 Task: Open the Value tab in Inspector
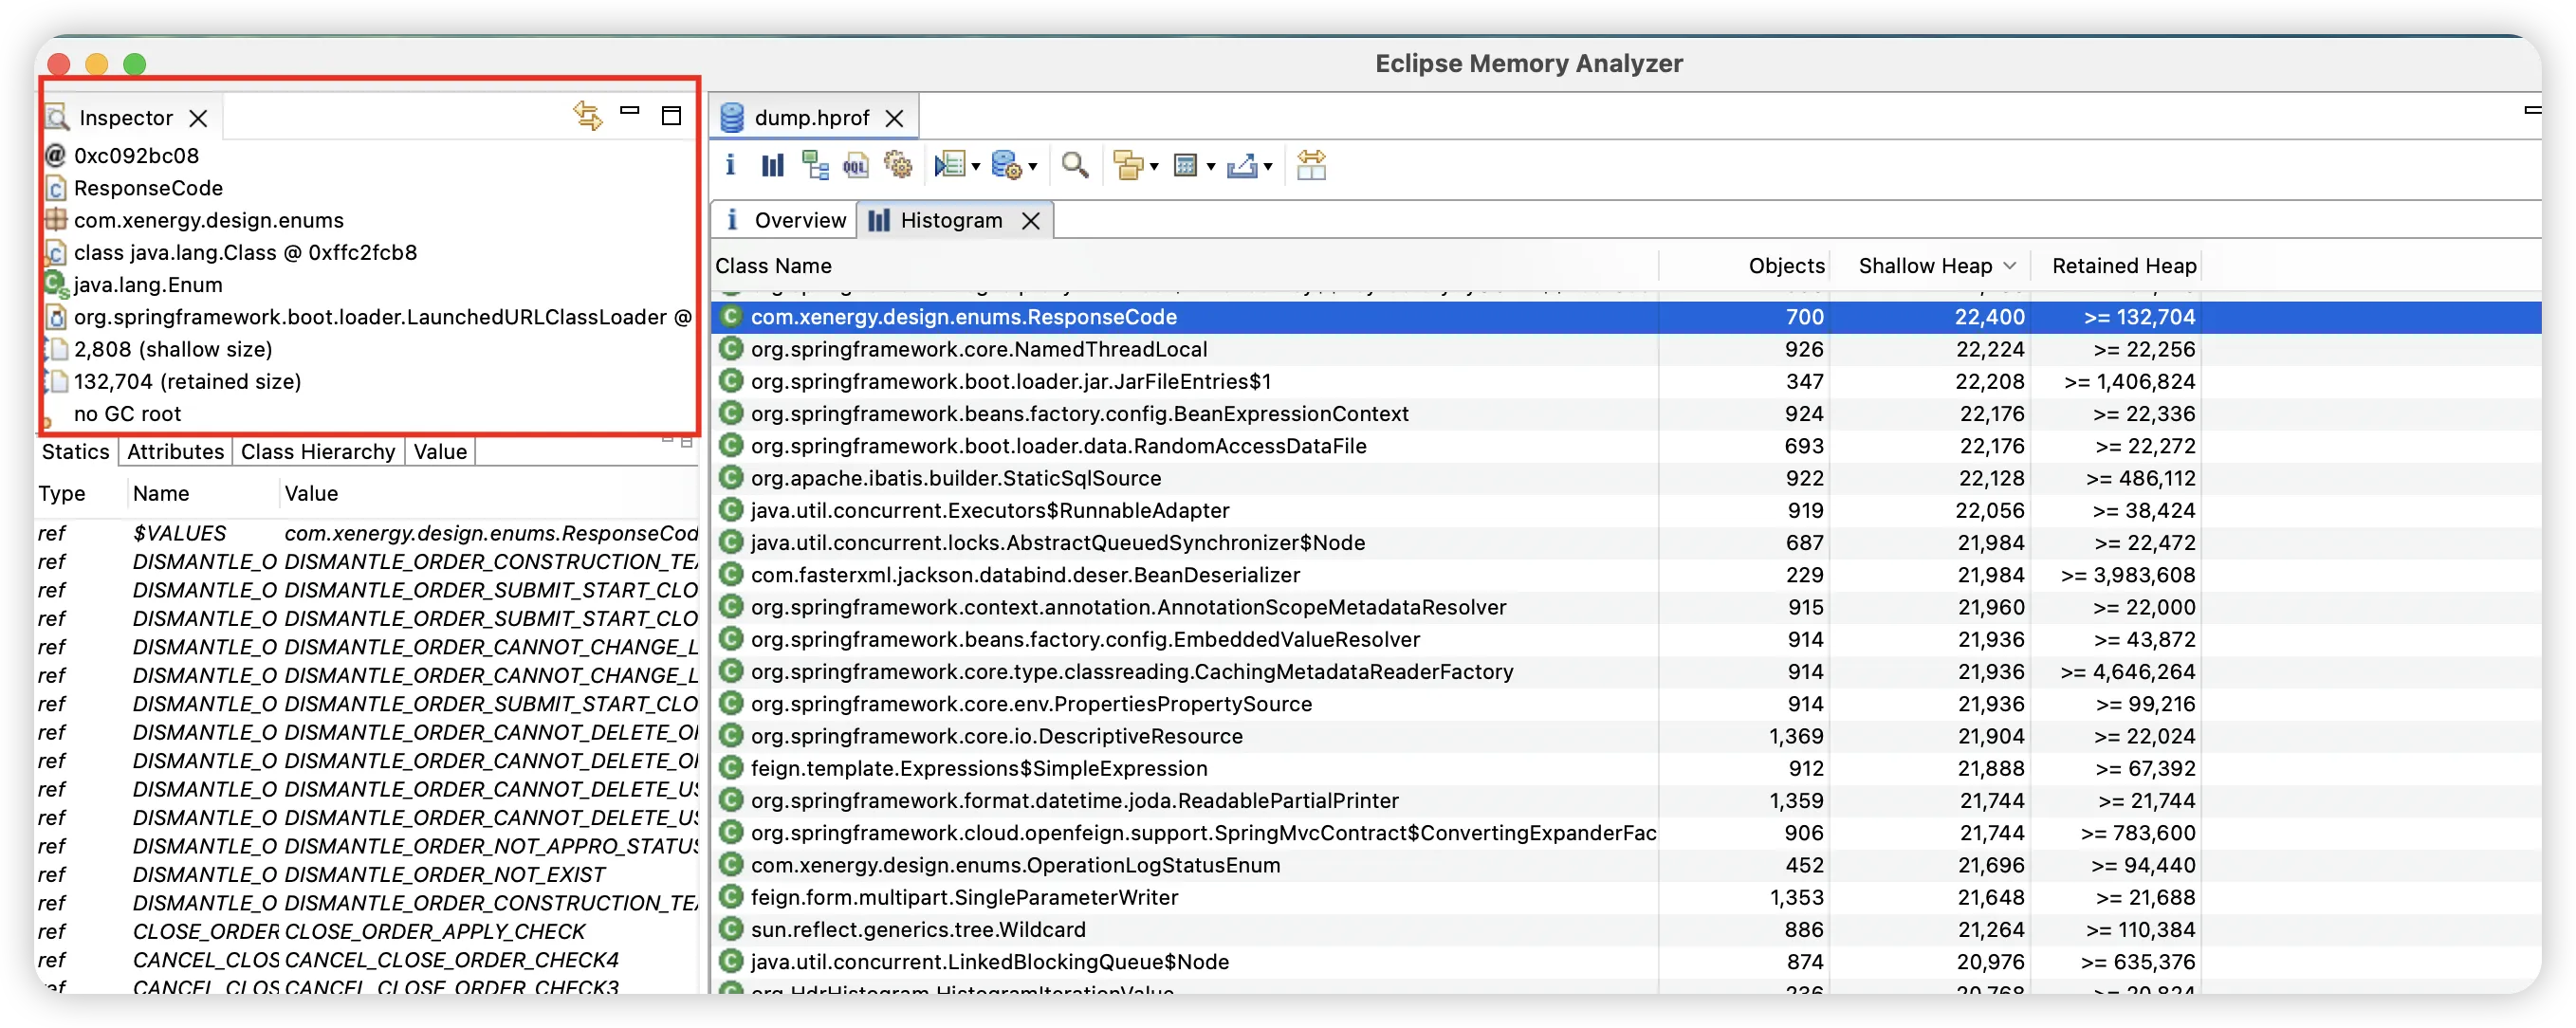coord(440,452)
